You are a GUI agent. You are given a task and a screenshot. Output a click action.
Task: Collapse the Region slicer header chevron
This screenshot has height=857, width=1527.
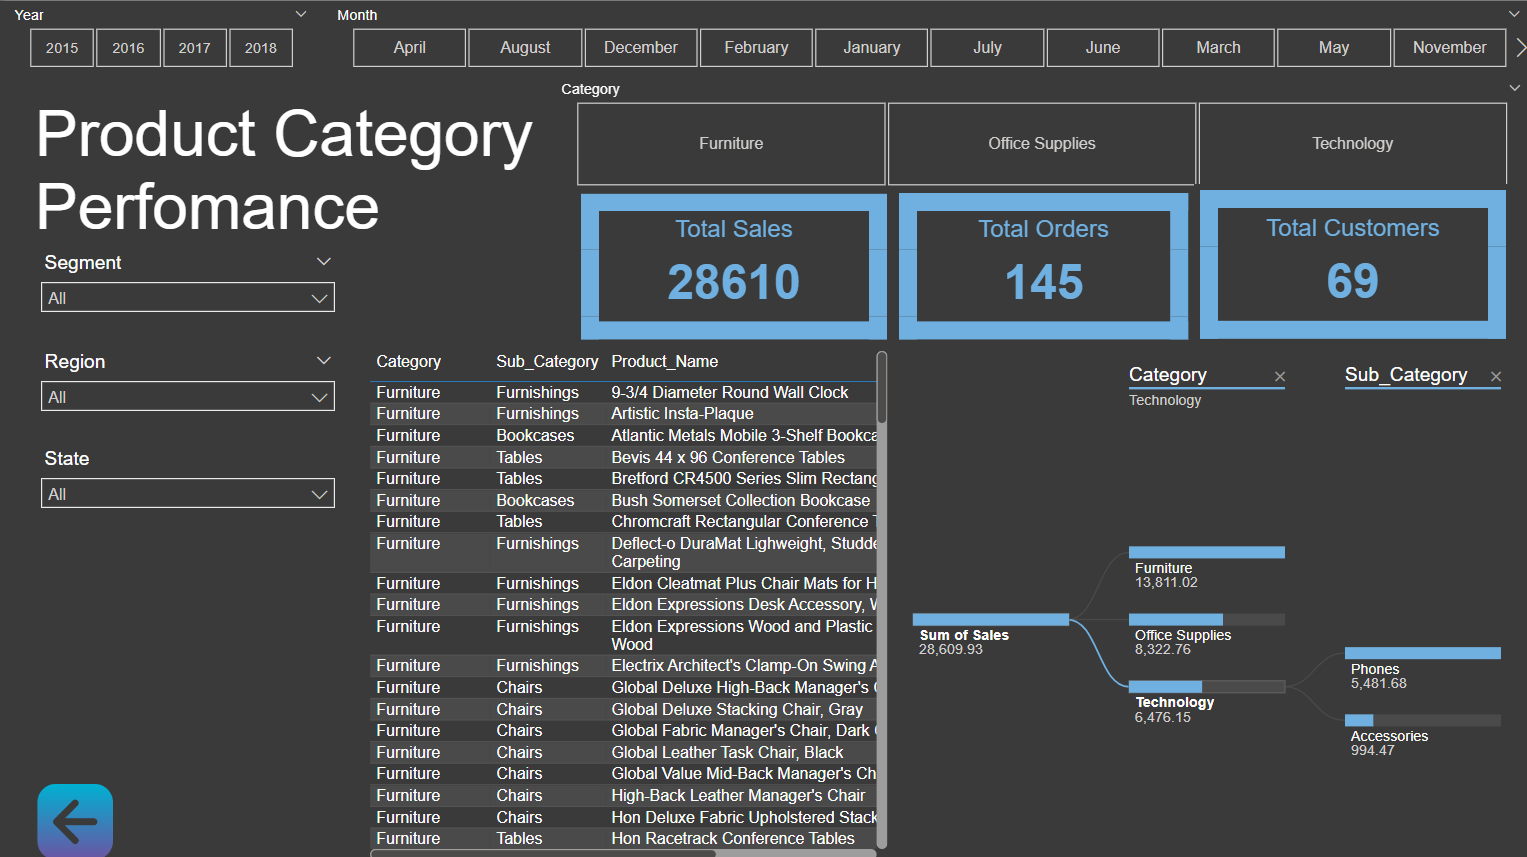pos(323,361)
